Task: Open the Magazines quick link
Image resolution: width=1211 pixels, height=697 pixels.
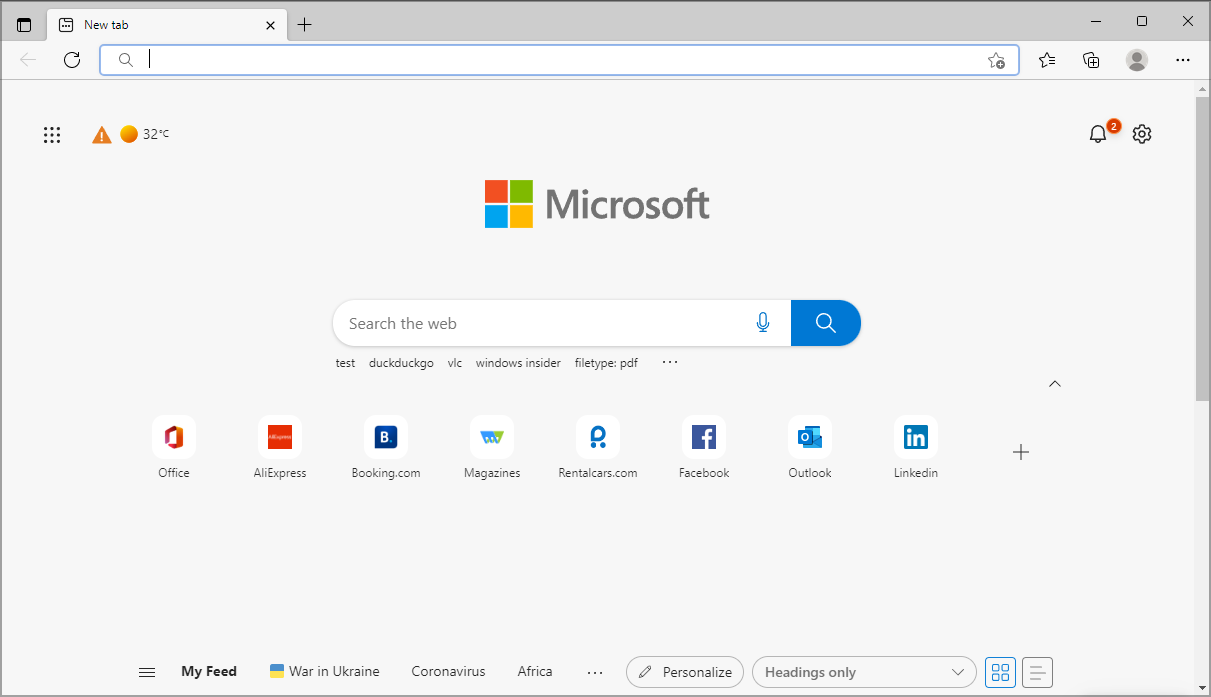Action: pyautogui.click(x=492, y=448)
